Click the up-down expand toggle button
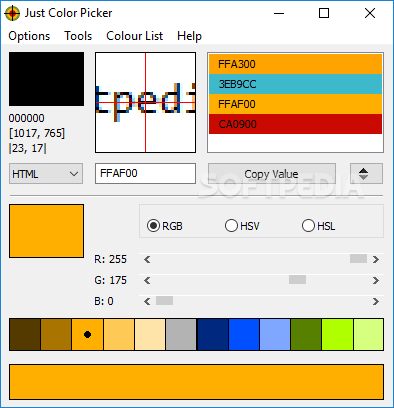This screenshot has width=394, height=408. tap(366, 174)
